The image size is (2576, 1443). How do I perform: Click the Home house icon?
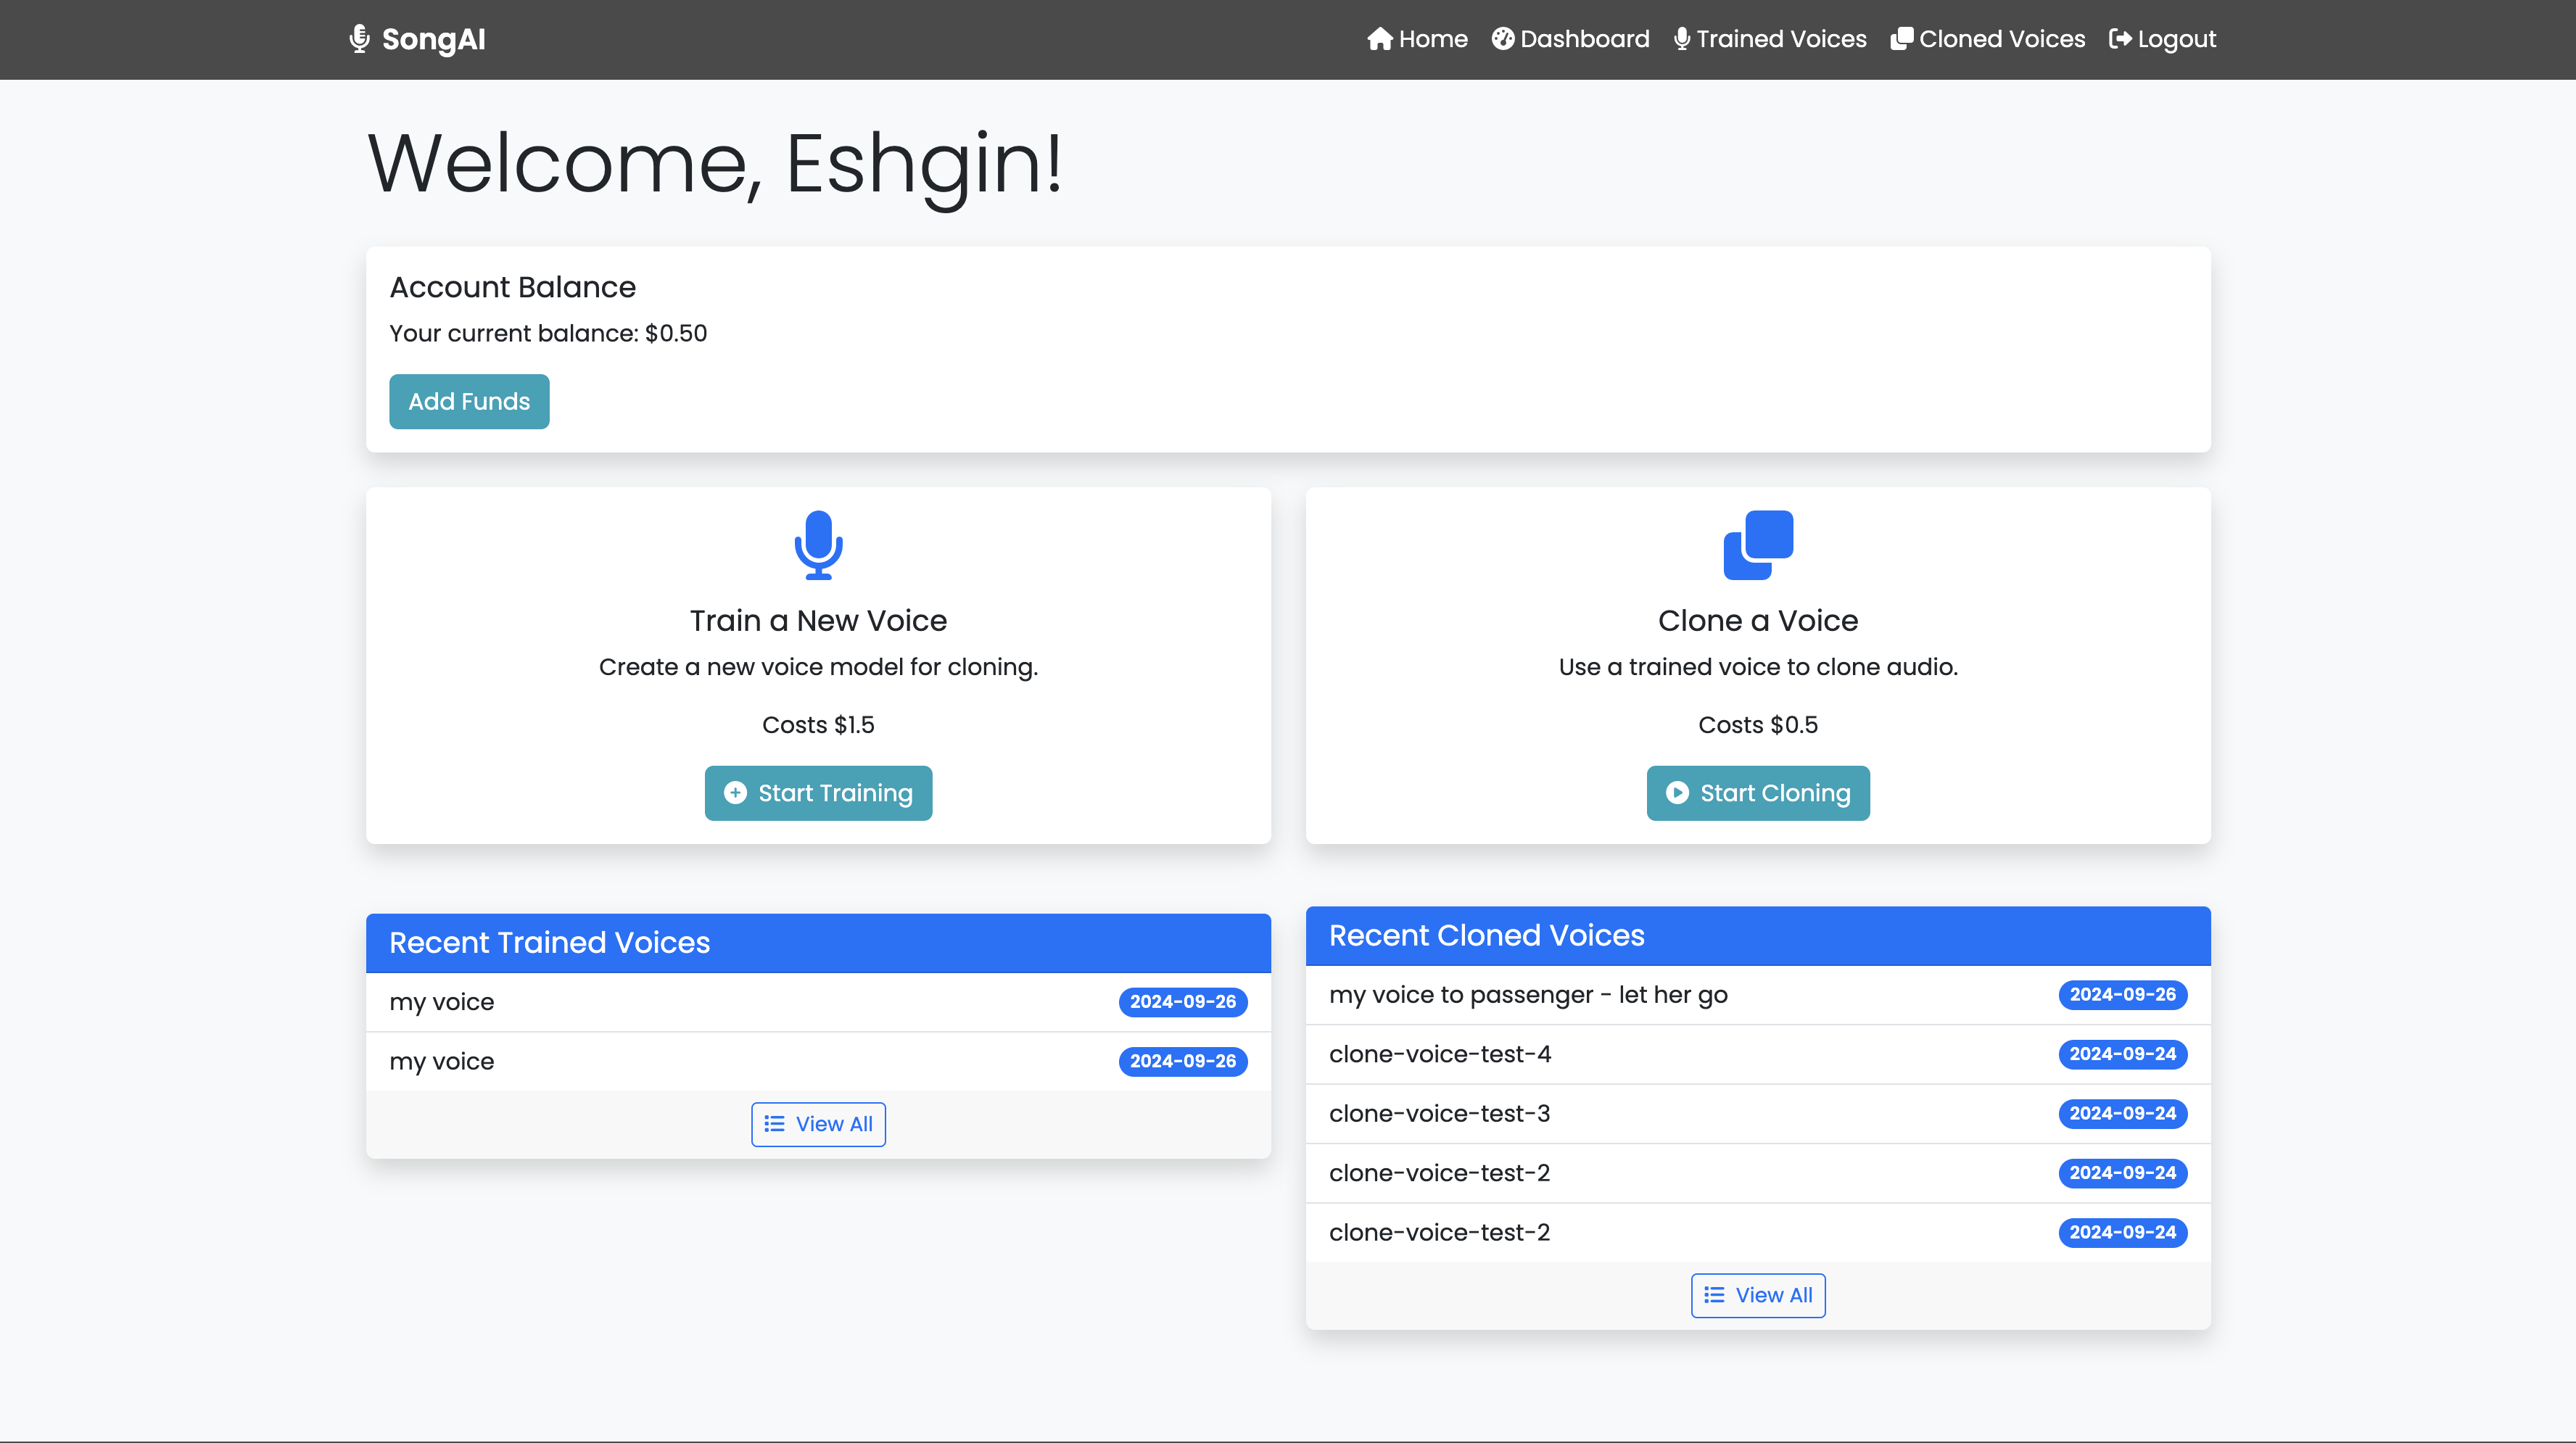(x=1380, y=39)
